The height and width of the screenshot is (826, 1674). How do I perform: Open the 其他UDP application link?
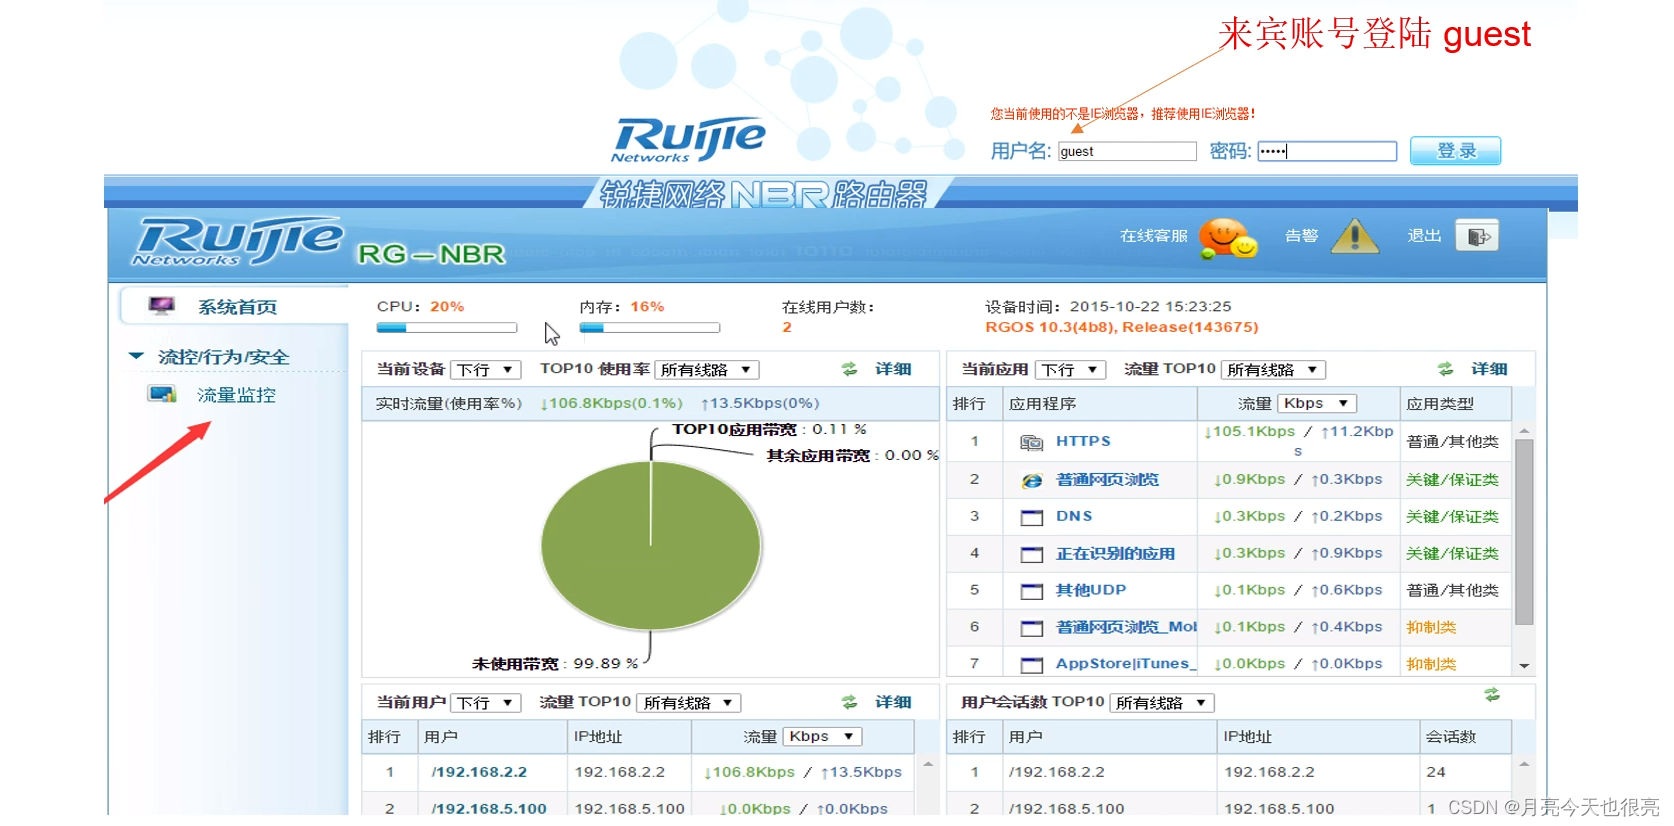[x=1091, y=590]
